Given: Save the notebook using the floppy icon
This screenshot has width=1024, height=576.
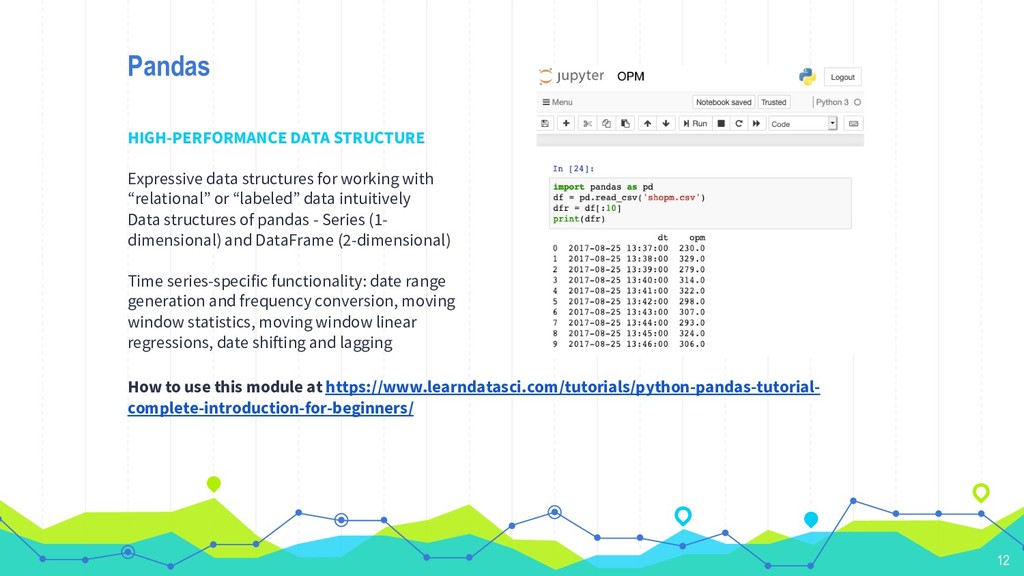Looking at the screenshot, I should coord(545,123).
